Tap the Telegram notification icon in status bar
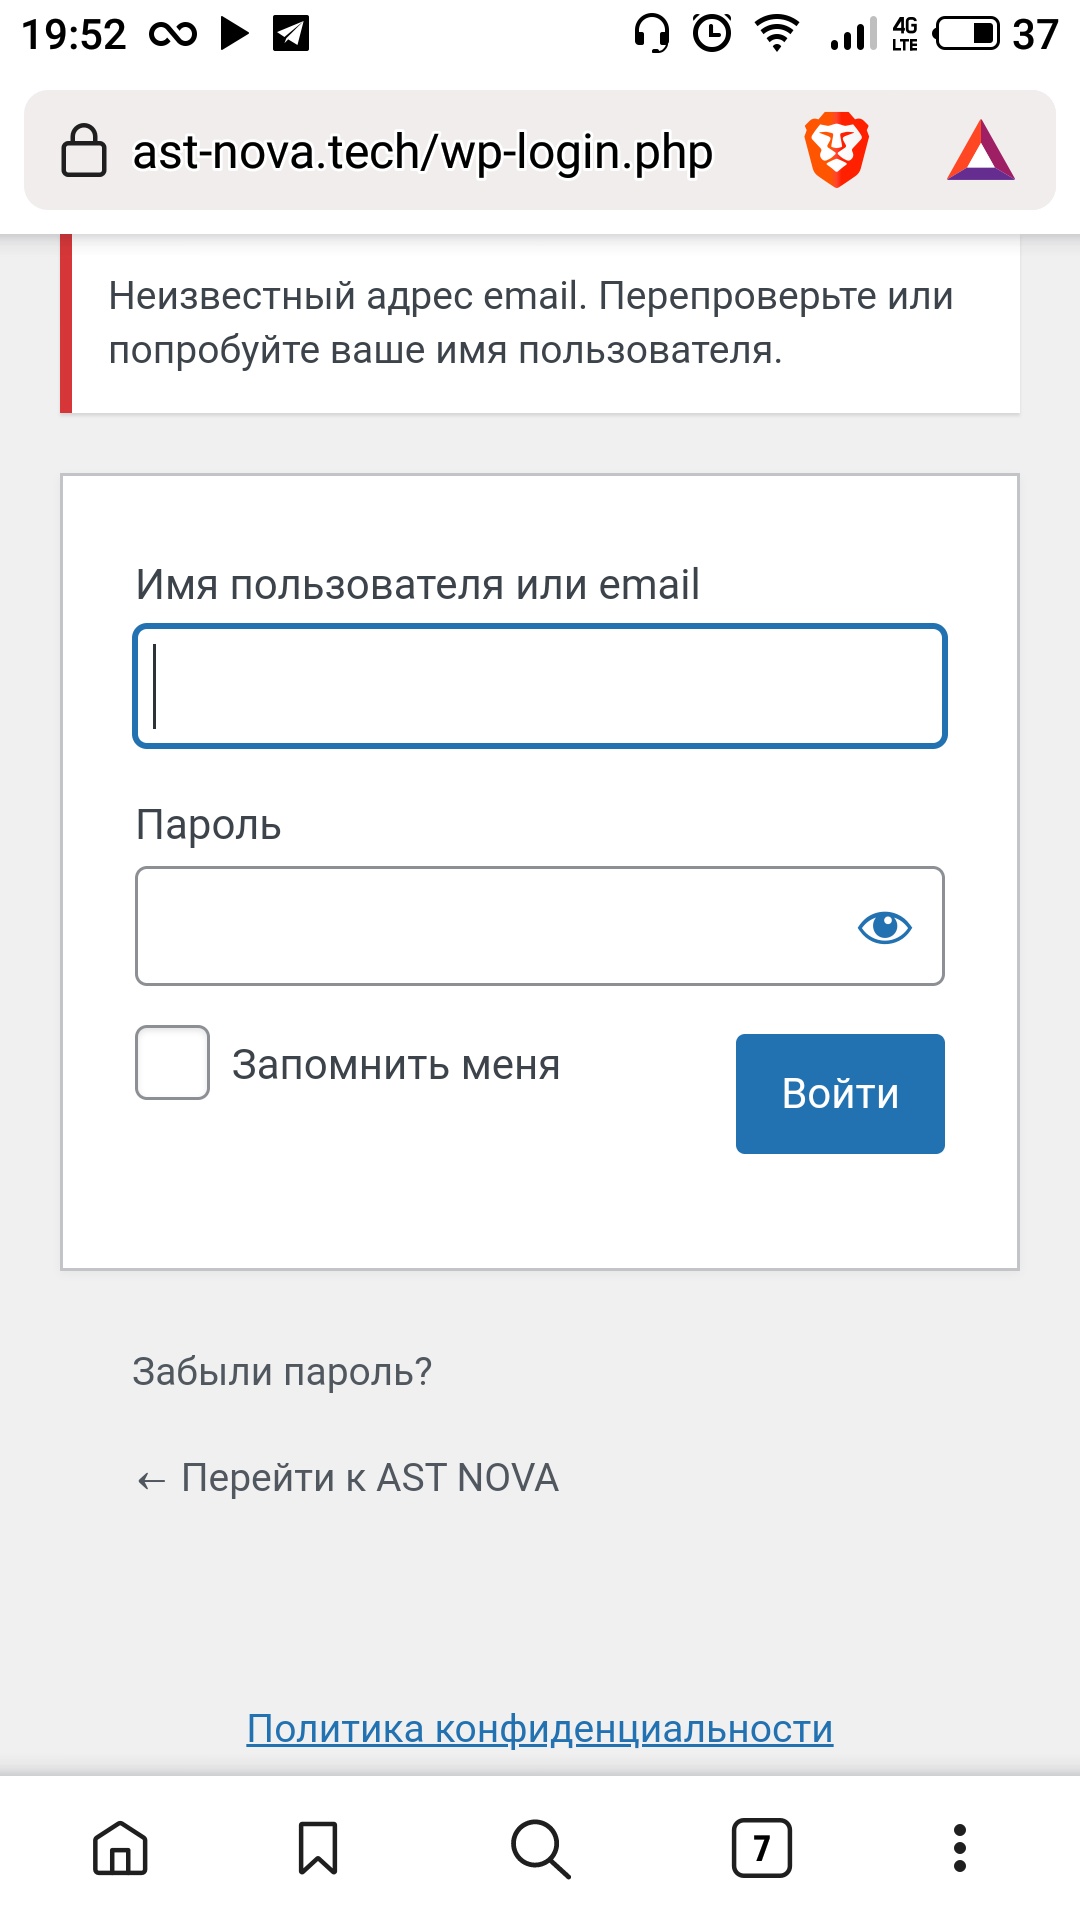 pyautogui.click(x=291, y=34)
